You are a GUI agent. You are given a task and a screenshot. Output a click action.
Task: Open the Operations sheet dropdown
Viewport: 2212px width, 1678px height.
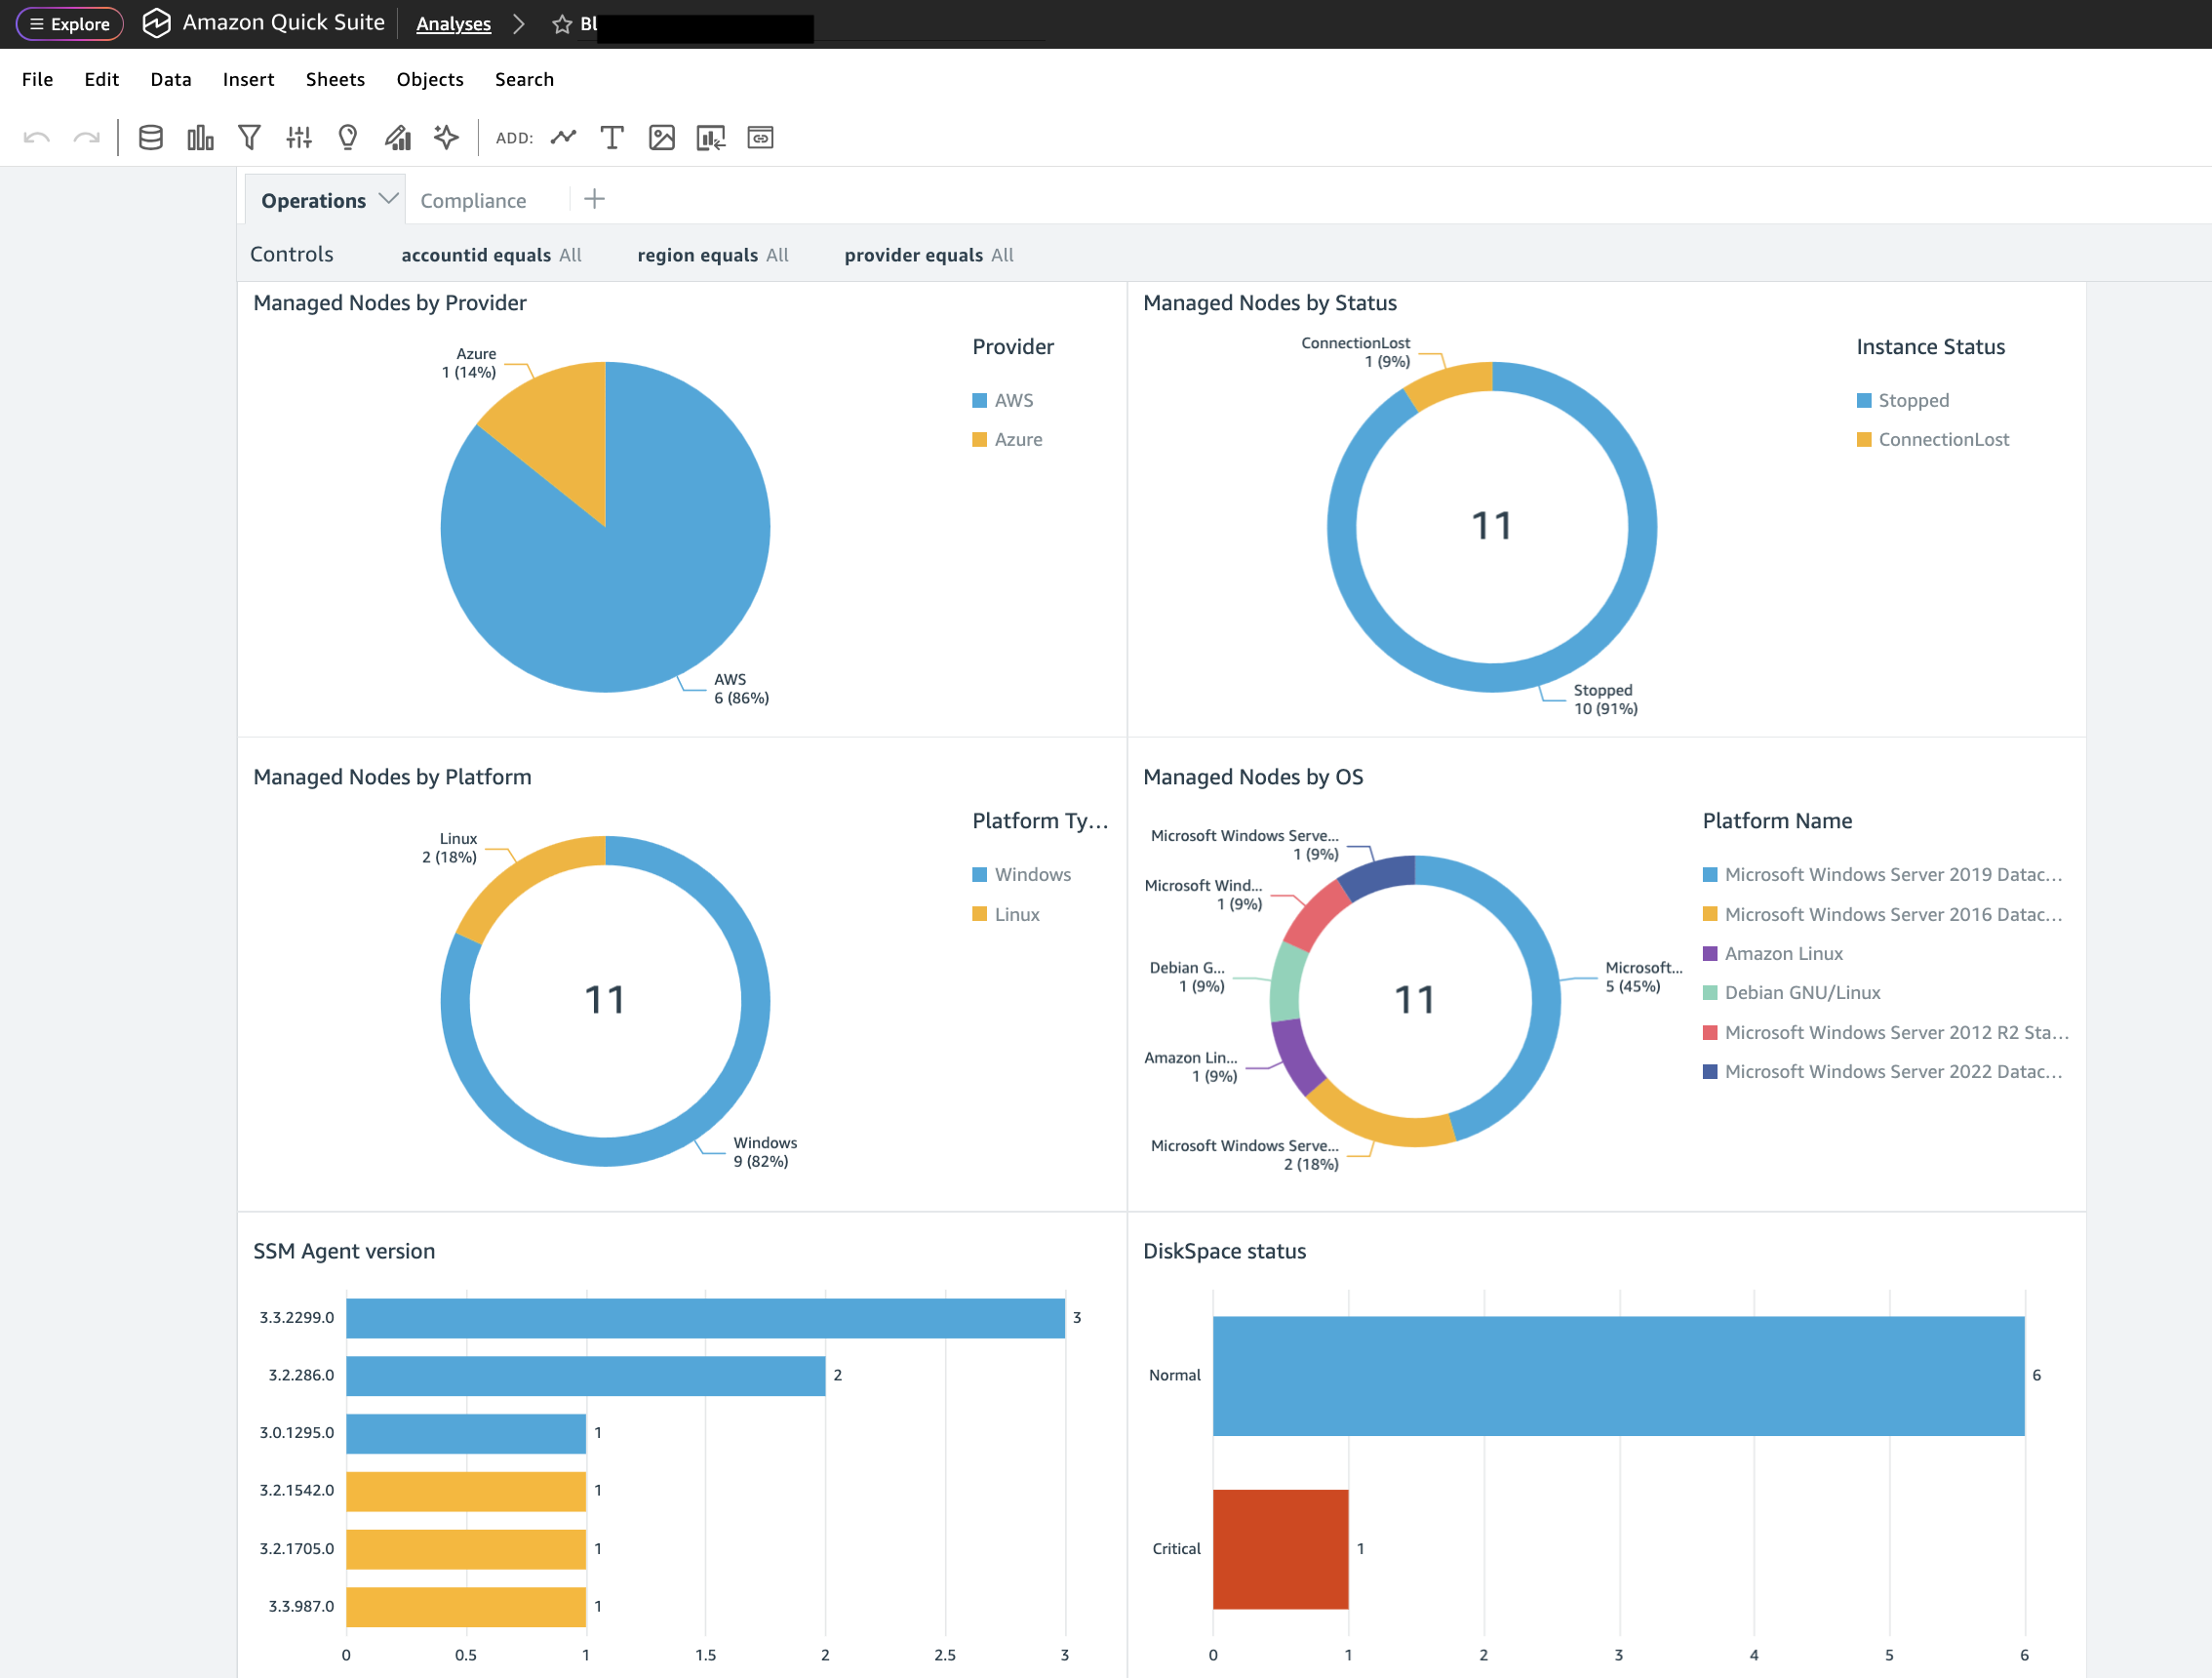tap(389, 199)
